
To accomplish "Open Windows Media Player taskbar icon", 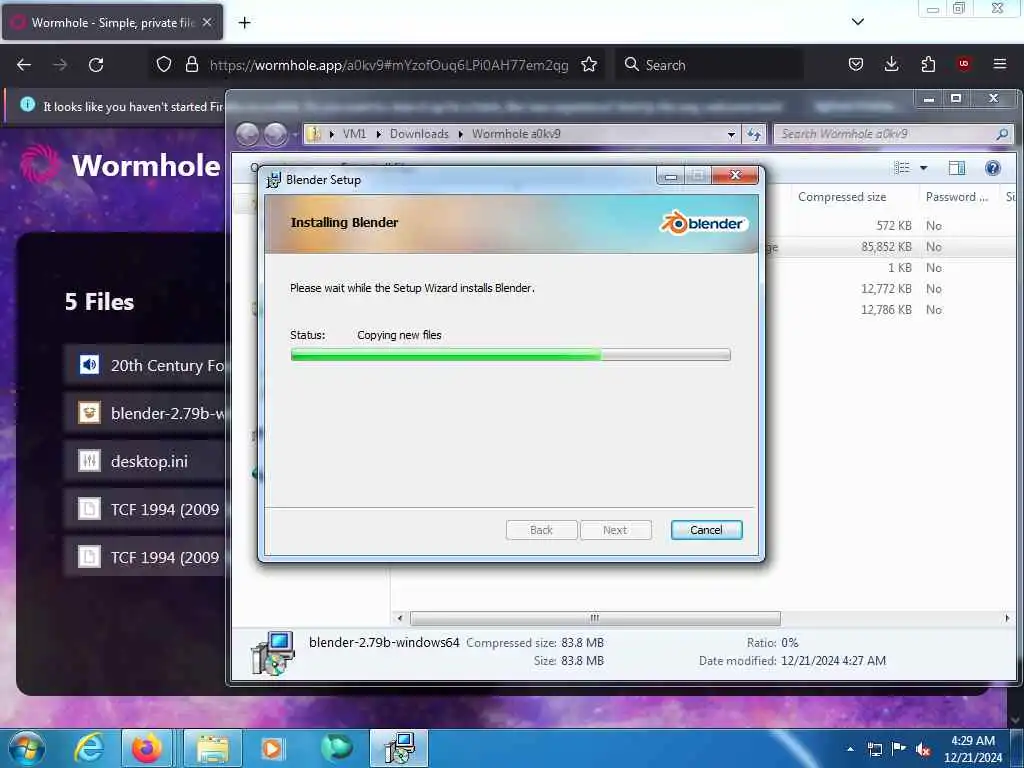I will point(272,748).
